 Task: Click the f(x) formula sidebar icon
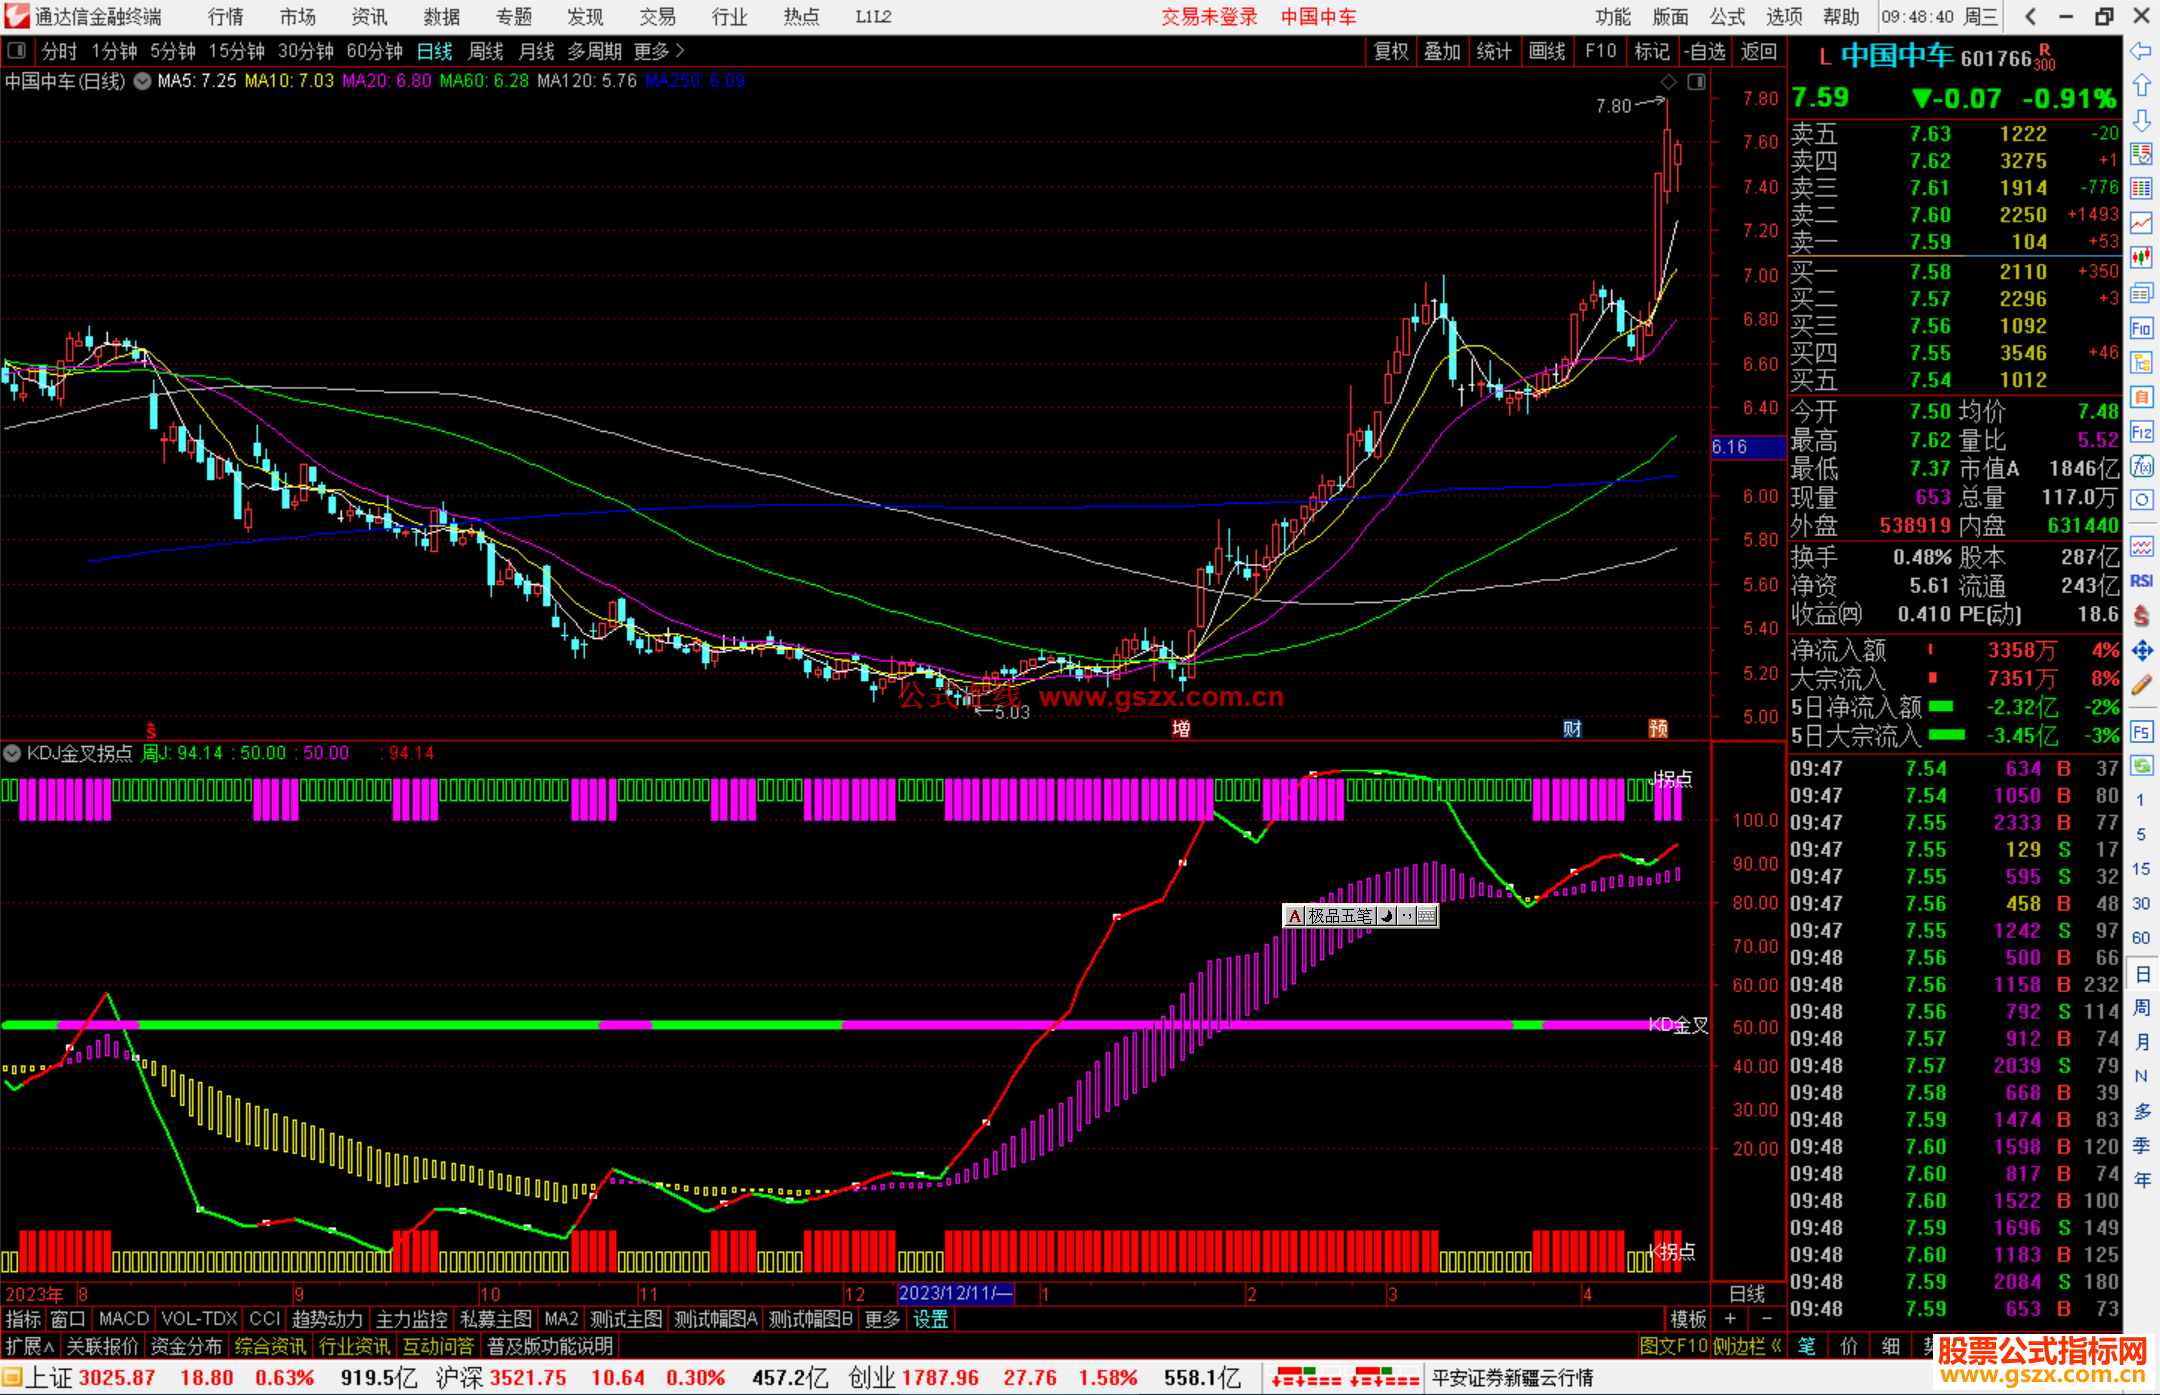click(2141, 466)
